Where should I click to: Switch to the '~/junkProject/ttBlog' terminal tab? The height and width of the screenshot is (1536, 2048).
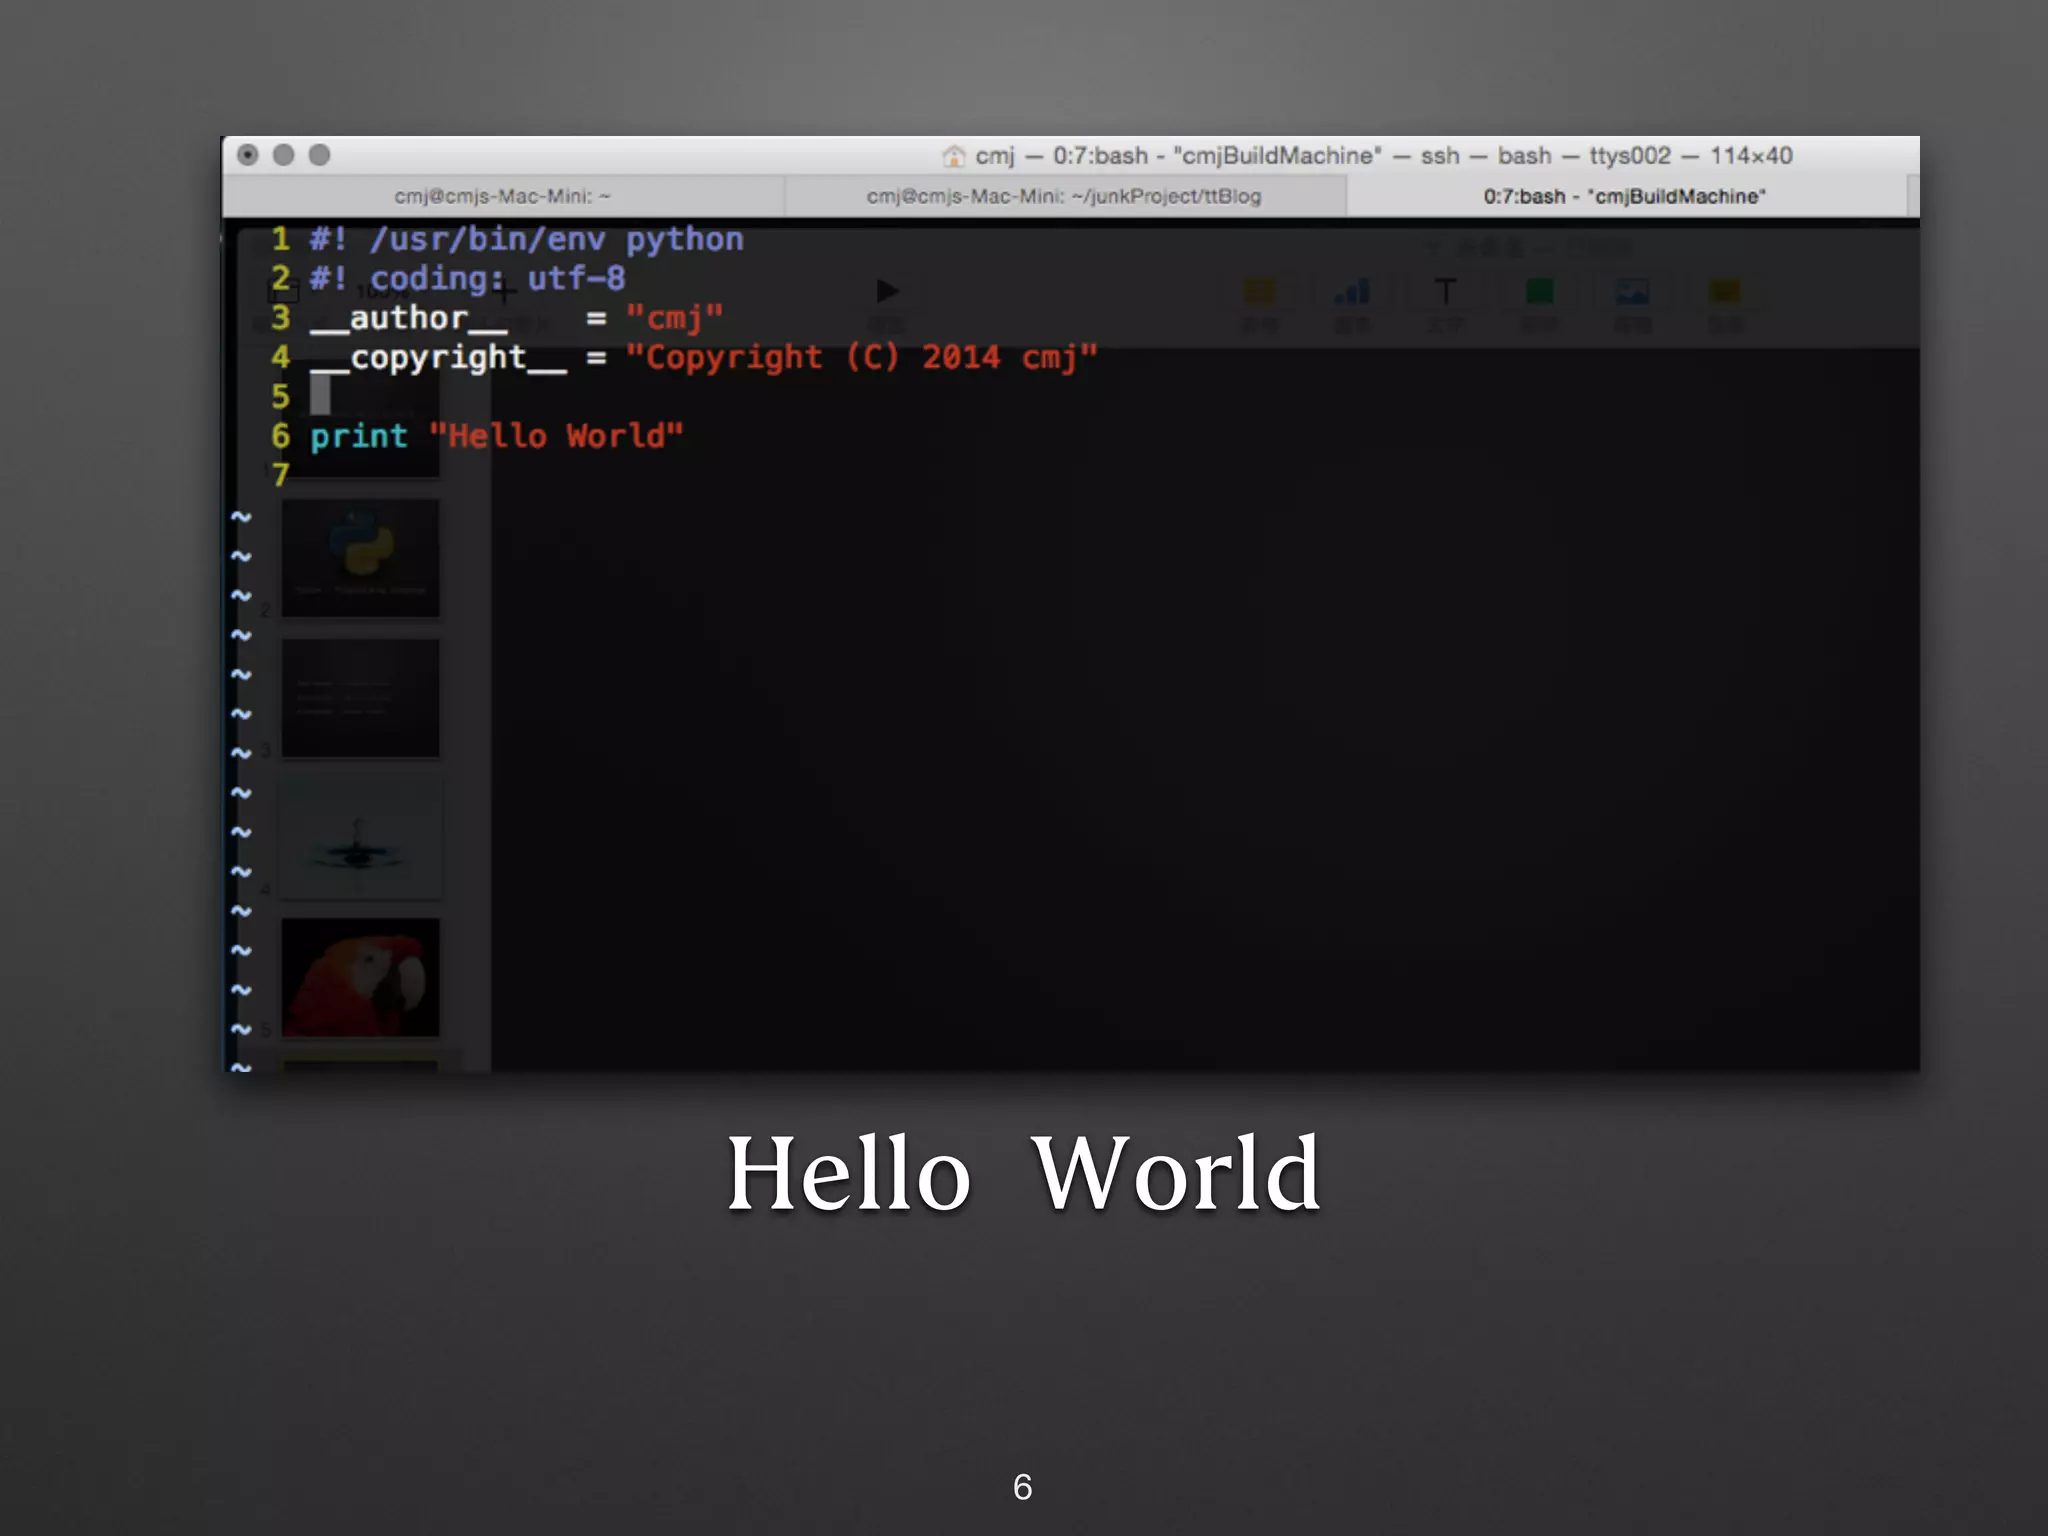click(1064, 196)
